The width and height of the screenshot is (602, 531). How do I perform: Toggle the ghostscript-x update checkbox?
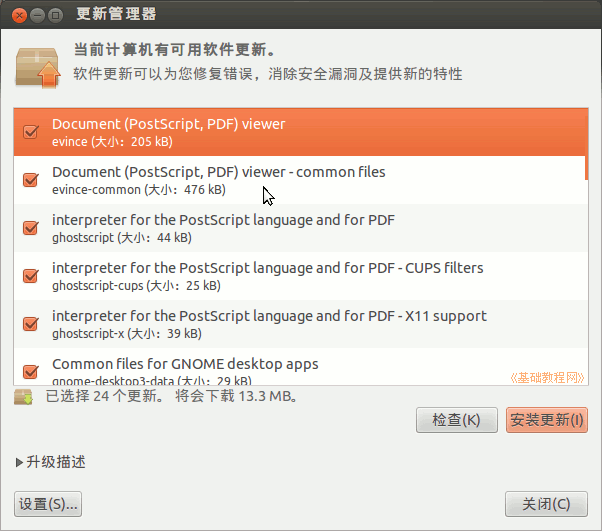point(30,324)
